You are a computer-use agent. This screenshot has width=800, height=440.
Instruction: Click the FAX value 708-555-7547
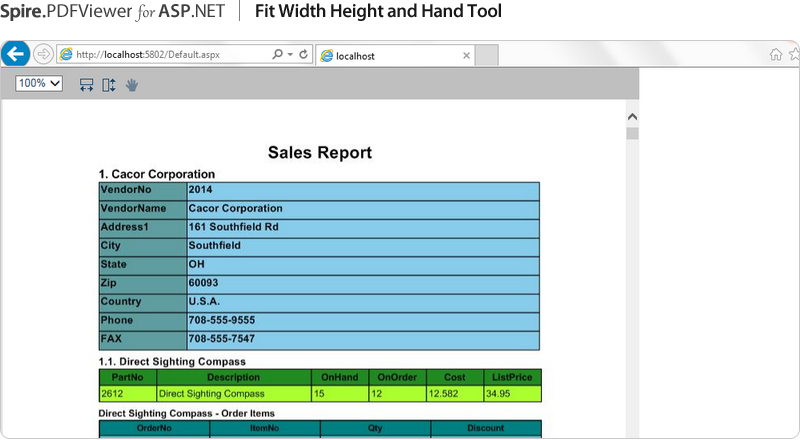tap(363, 340)
